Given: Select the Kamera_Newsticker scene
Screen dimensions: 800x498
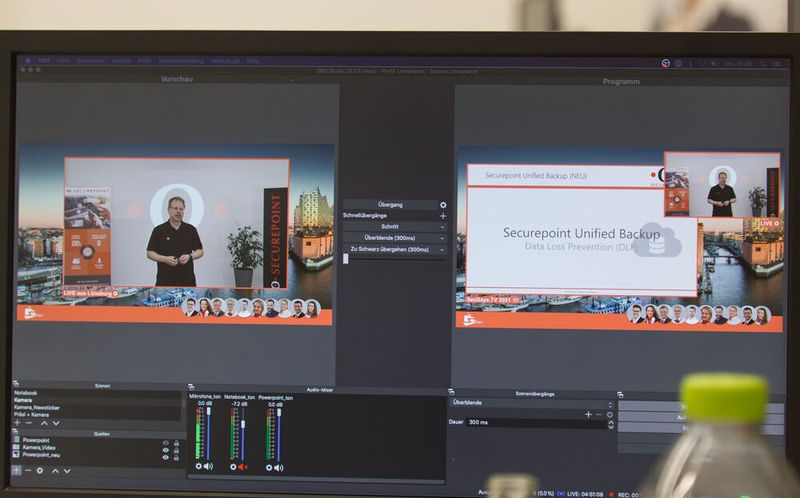Looking at the screenshot, I should click(97, 408).
